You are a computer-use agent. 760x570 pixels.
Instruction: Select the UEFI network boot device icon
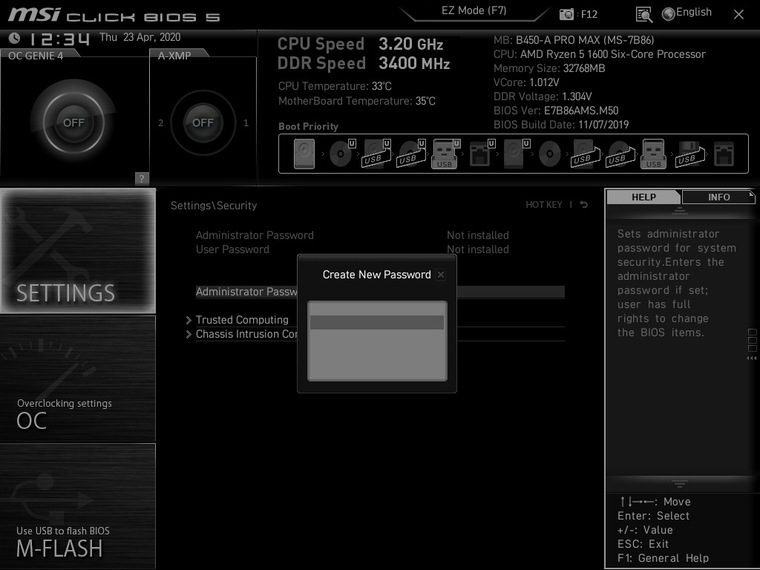pos(482,154)
